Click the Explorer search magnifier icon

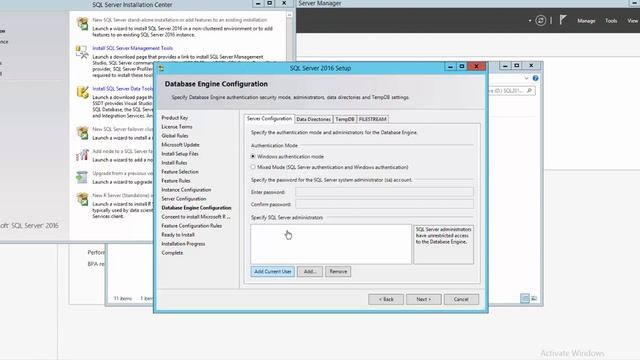529,91
